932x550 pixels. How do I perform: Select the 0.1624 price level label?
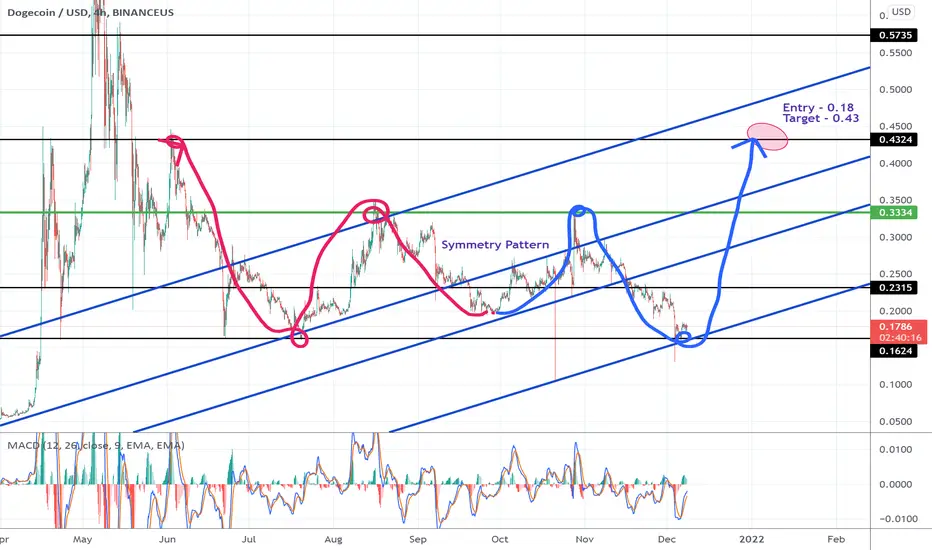[895, 351]
